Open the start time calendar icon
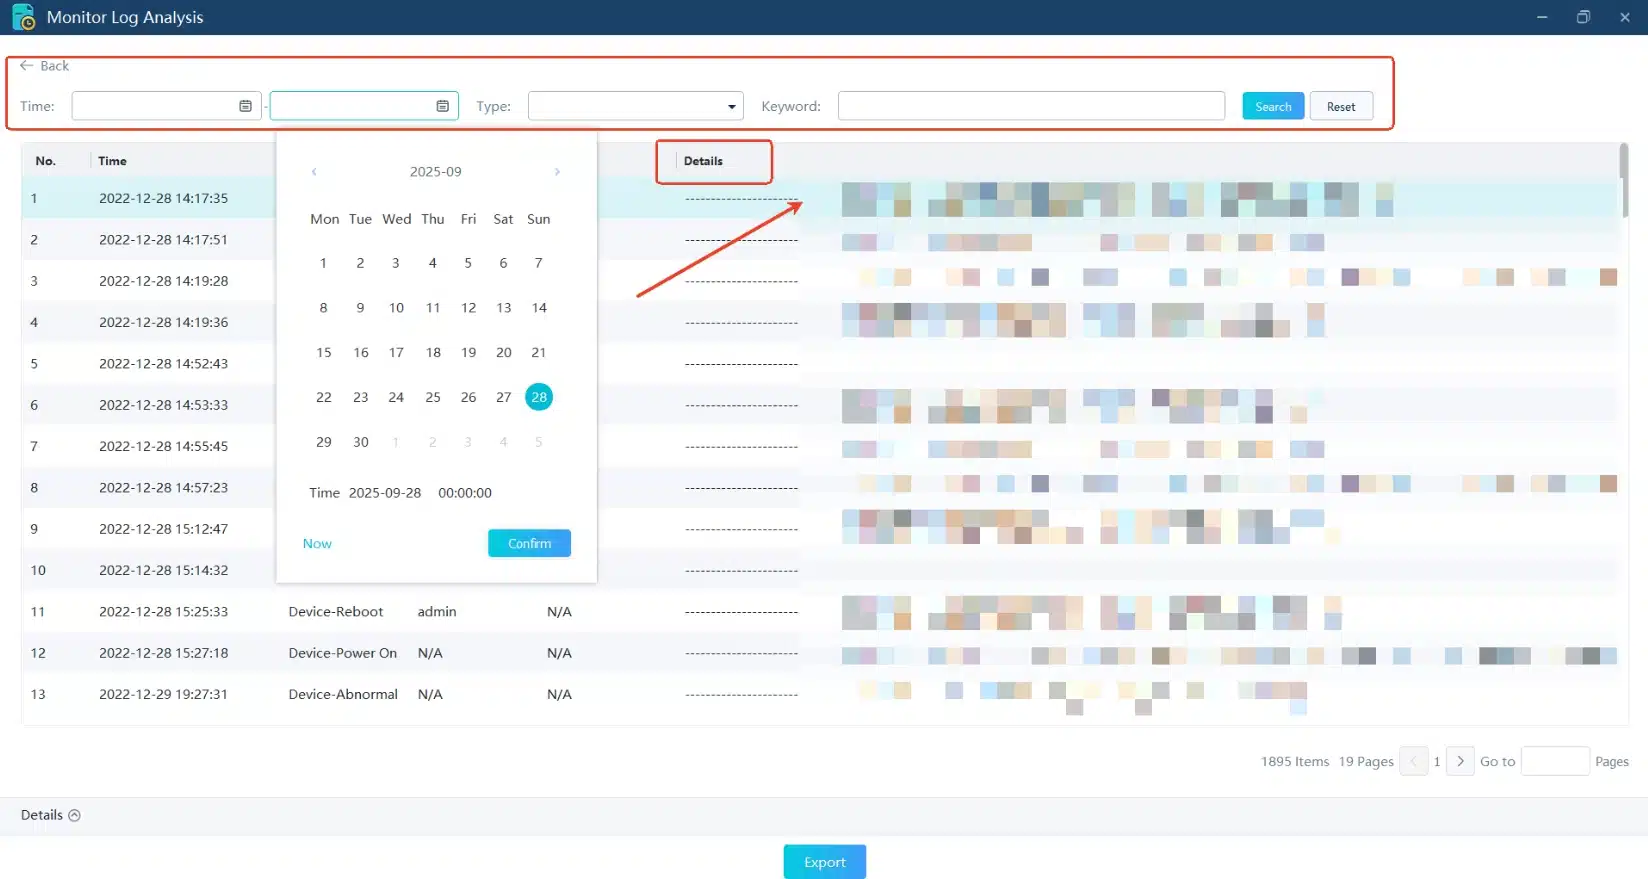Viewport: 1648px width, 879px height. coord(245,106)
